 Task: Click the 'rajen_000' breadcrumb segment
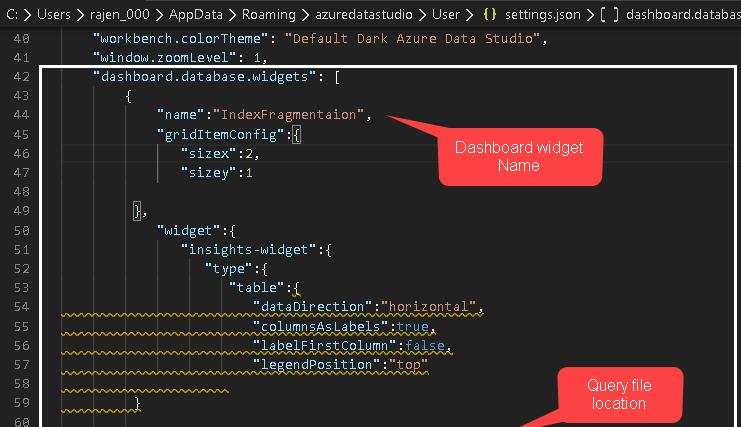pyautogui.click(x=120, y=15)
